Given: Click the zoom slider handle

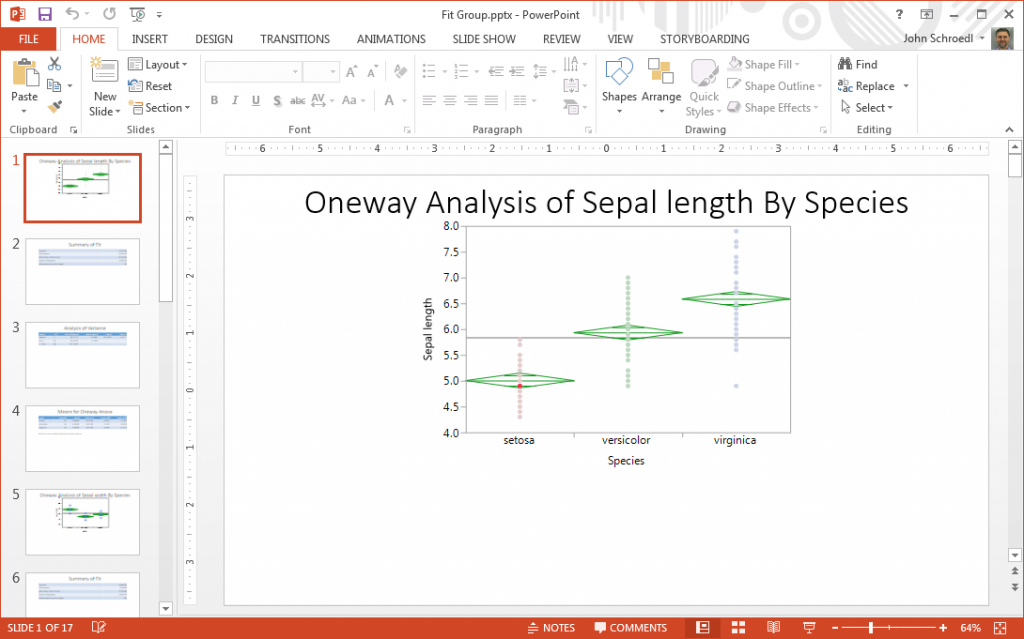Looking at the screenshot, I should (x=871, y=627).
